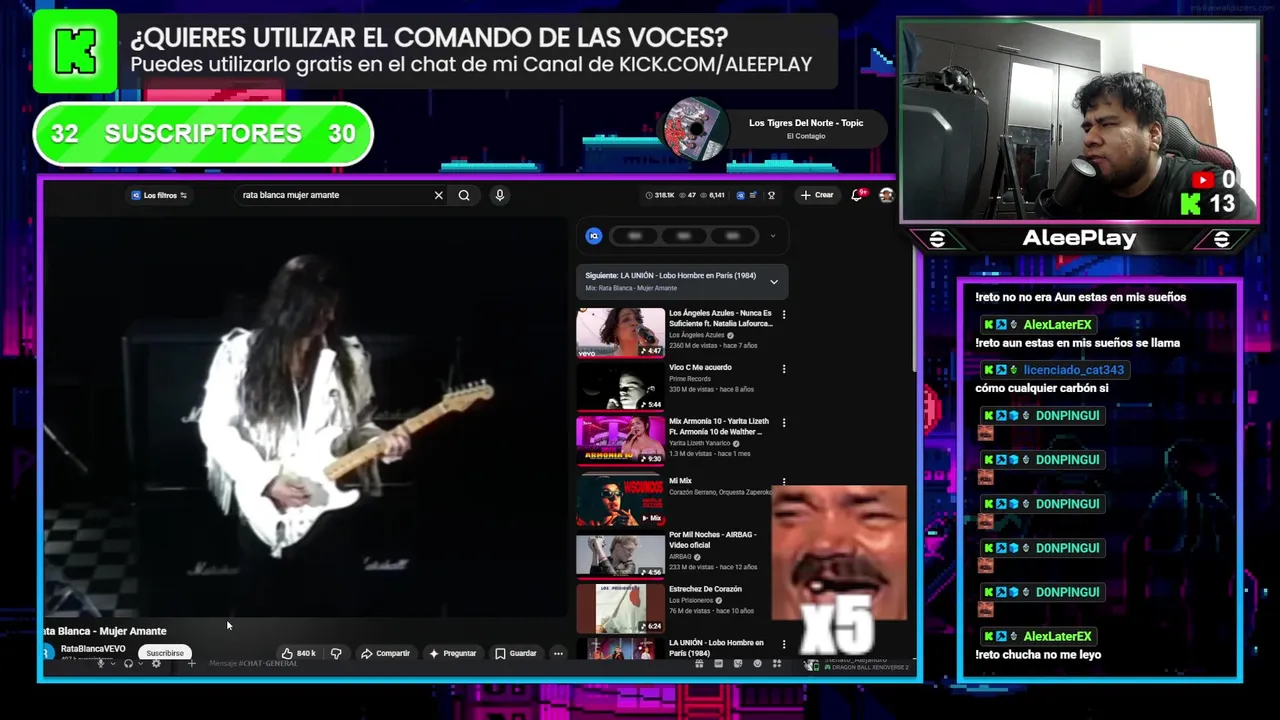Expand the Siguiente mix playlist chevron
Viewport: 1280px width, 720px height.
[x=773, y=282]
